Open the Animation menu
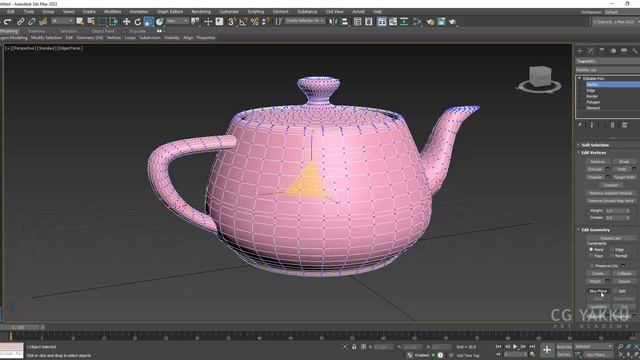 (139, 12)
